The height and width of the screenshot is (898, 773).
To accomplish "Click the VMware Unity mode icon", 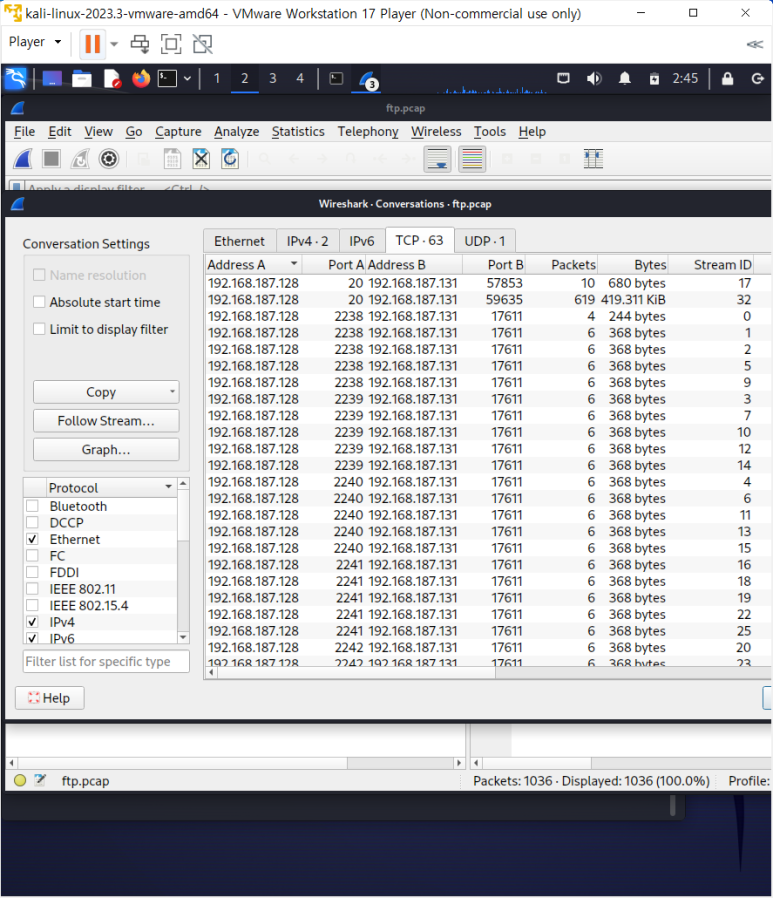I will coord(202,44).
